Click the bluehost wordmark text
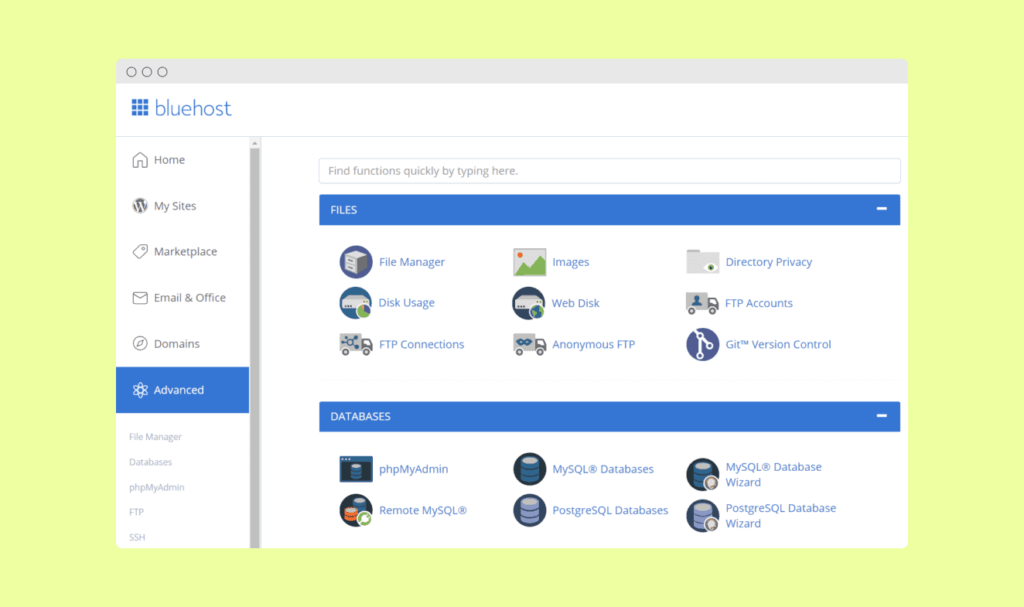The image size is (1024, 607). (x=193, y=108)
